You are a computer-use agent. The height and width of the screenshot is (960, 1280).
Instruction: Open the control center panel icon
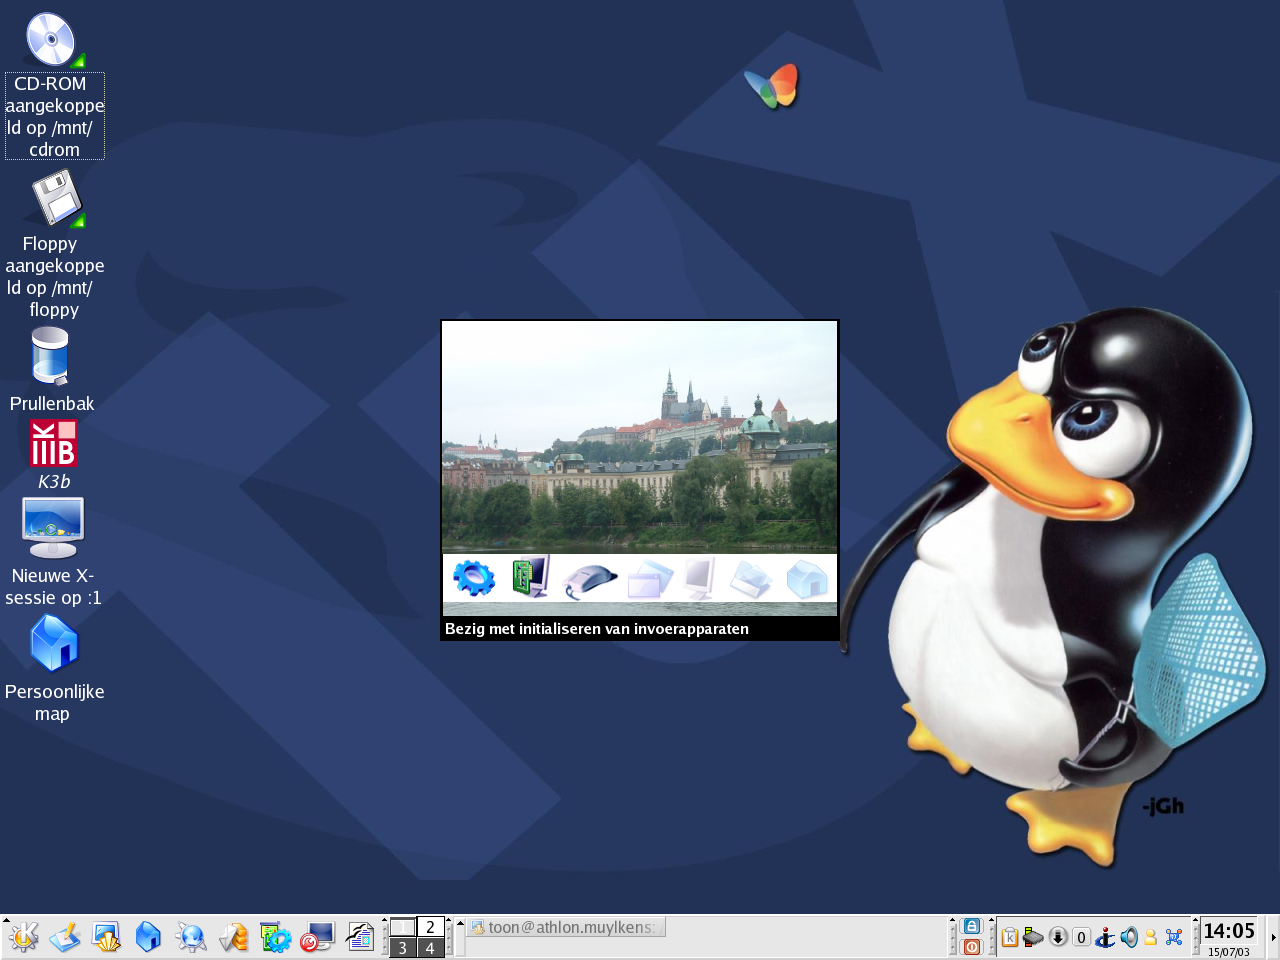point(275,937)
